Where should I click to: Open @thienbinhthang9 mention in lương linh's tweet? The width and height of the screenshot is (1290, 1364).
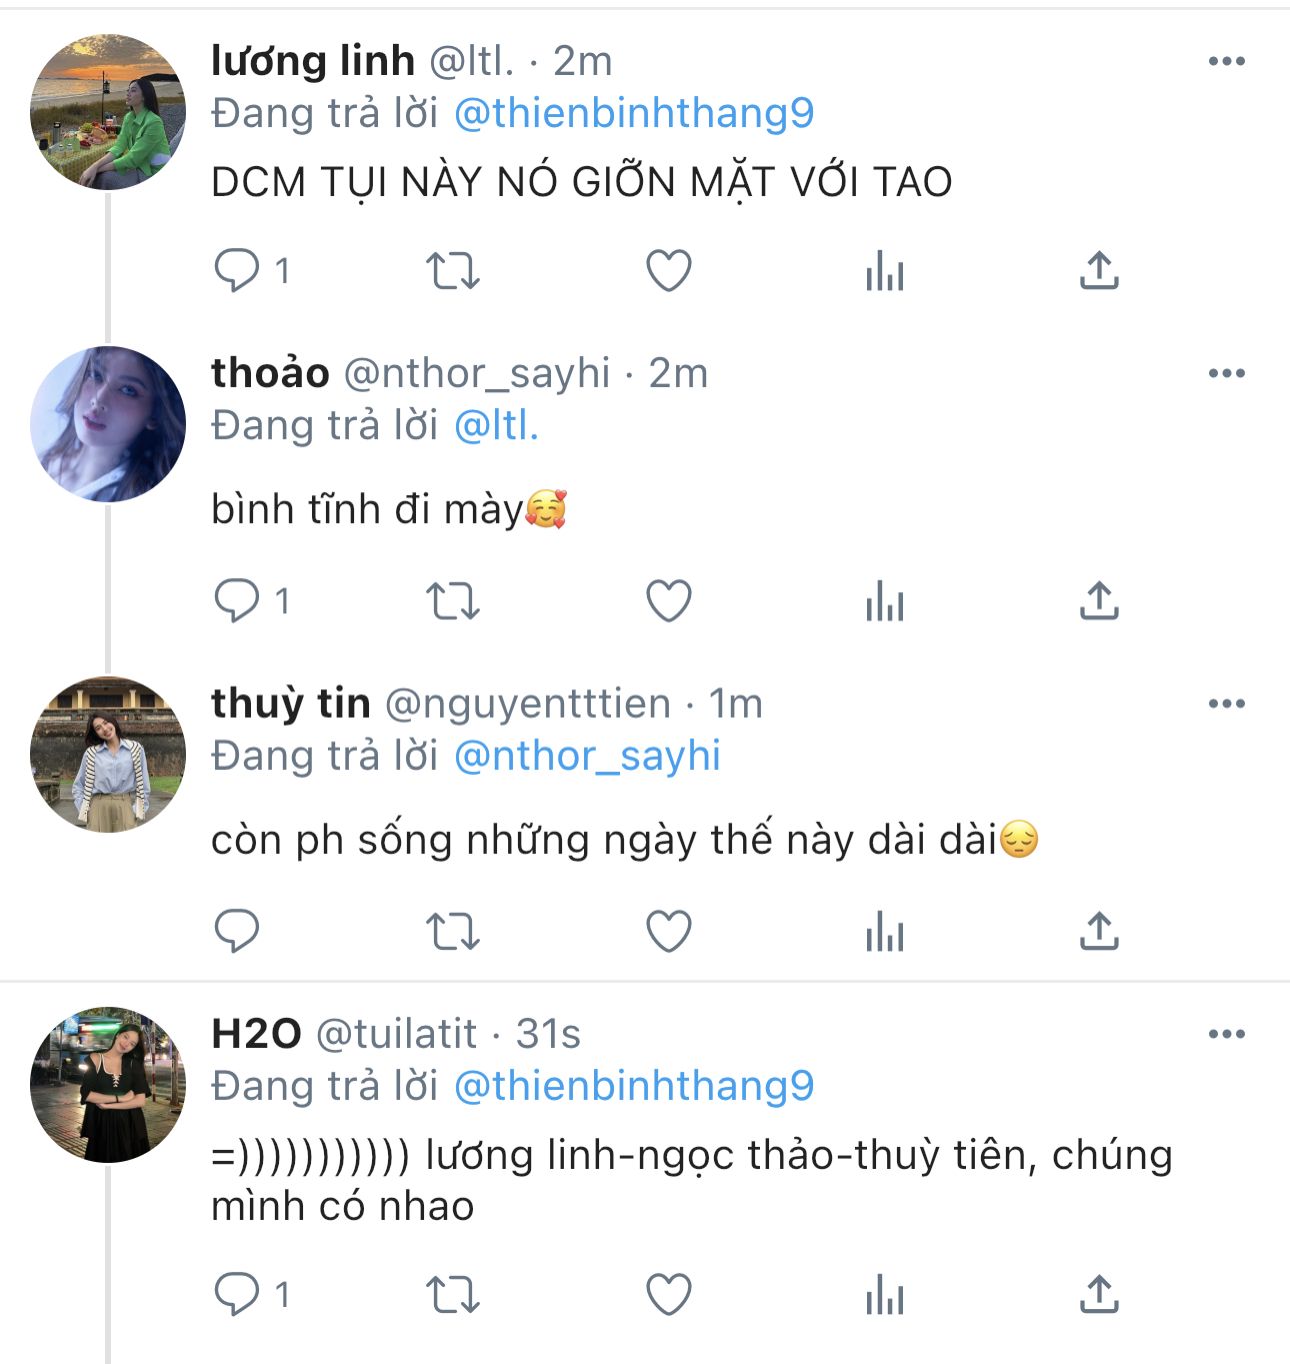tap(634, 113)
